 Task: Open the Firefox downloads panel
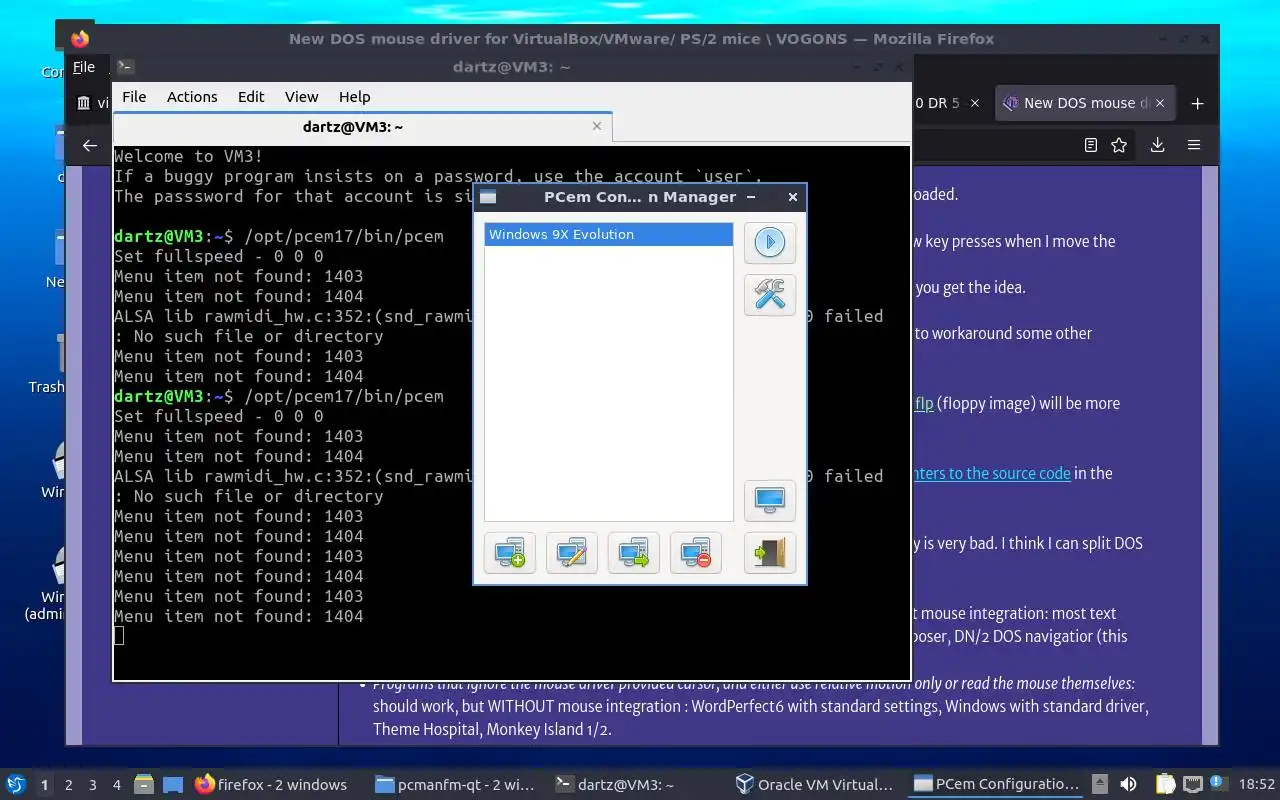pyautogui.click(x=1157, y=146)
